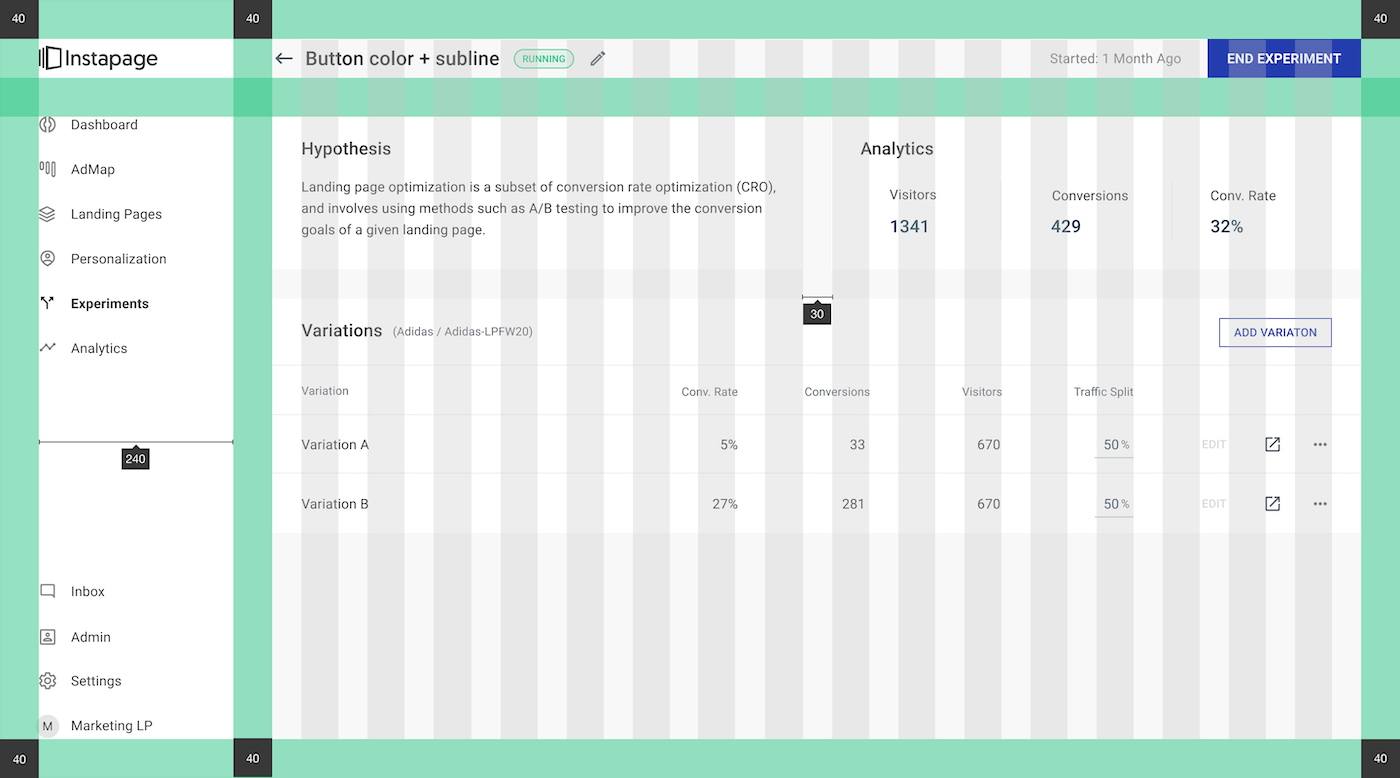This screenshot has height=778, width=1400.
Task: Click the Analytics chart icon
Action: click(x=47, y=348)
